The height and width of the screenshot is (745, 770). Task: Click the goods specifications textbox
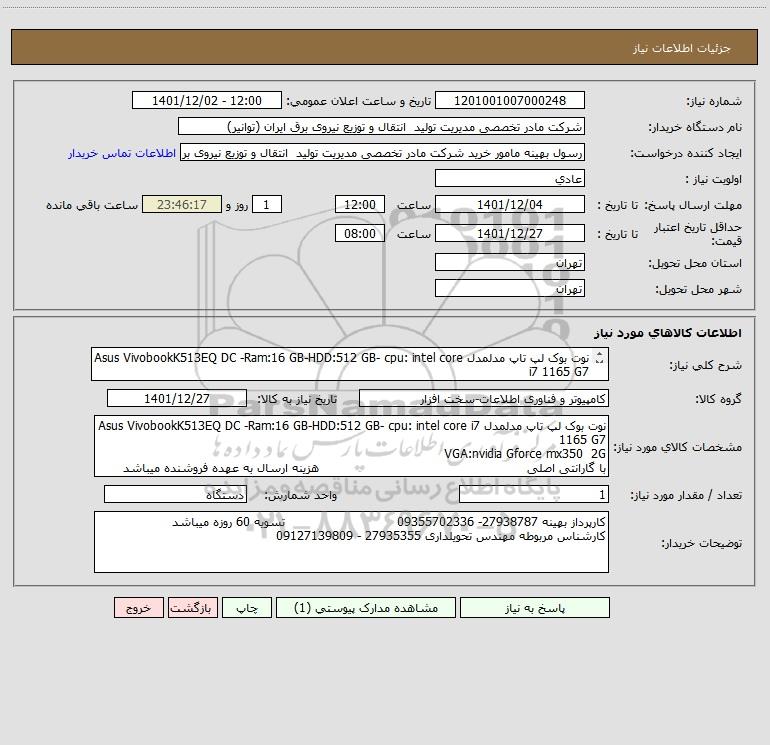pos(351,446)
